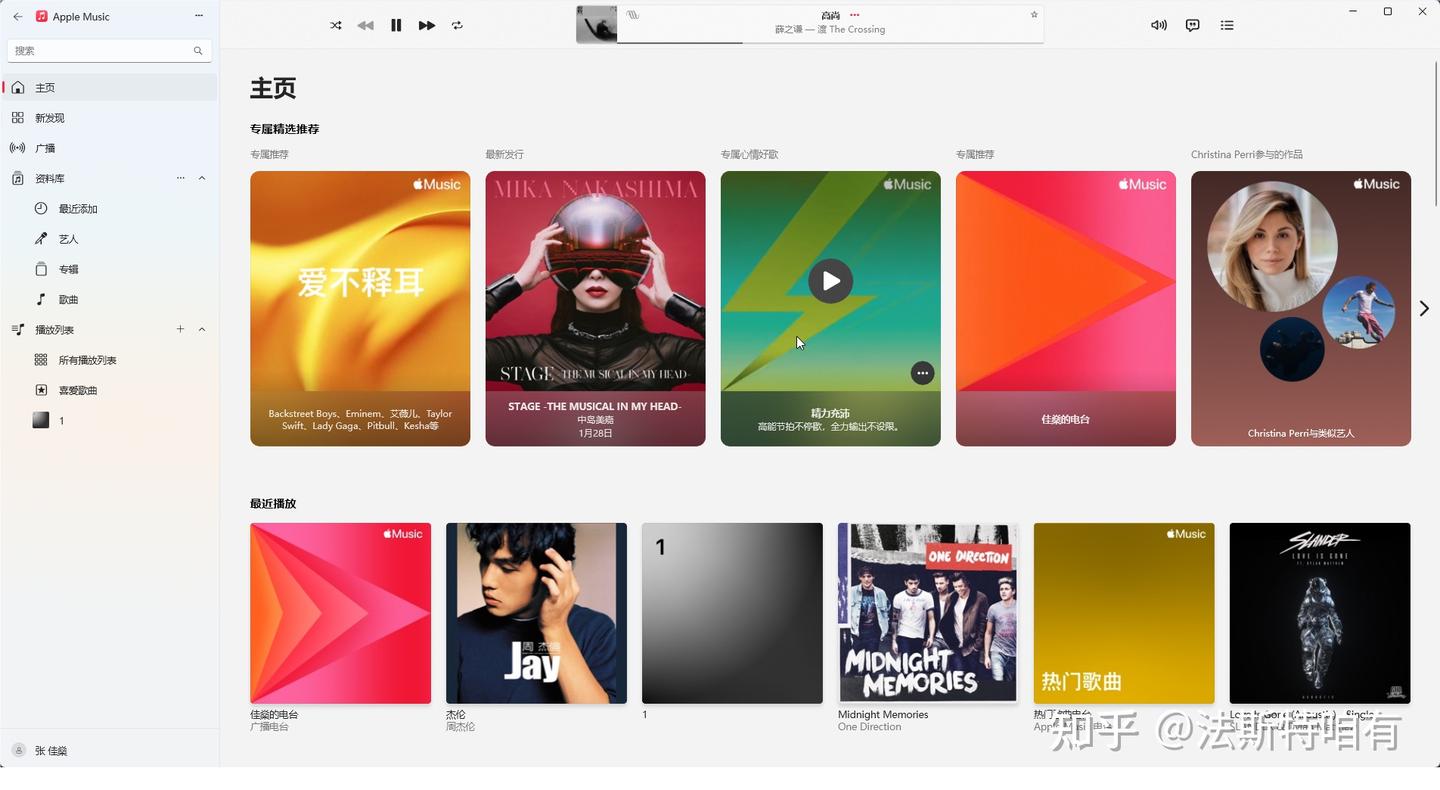Open 新发现 in the sidebar

coord(110,118)
